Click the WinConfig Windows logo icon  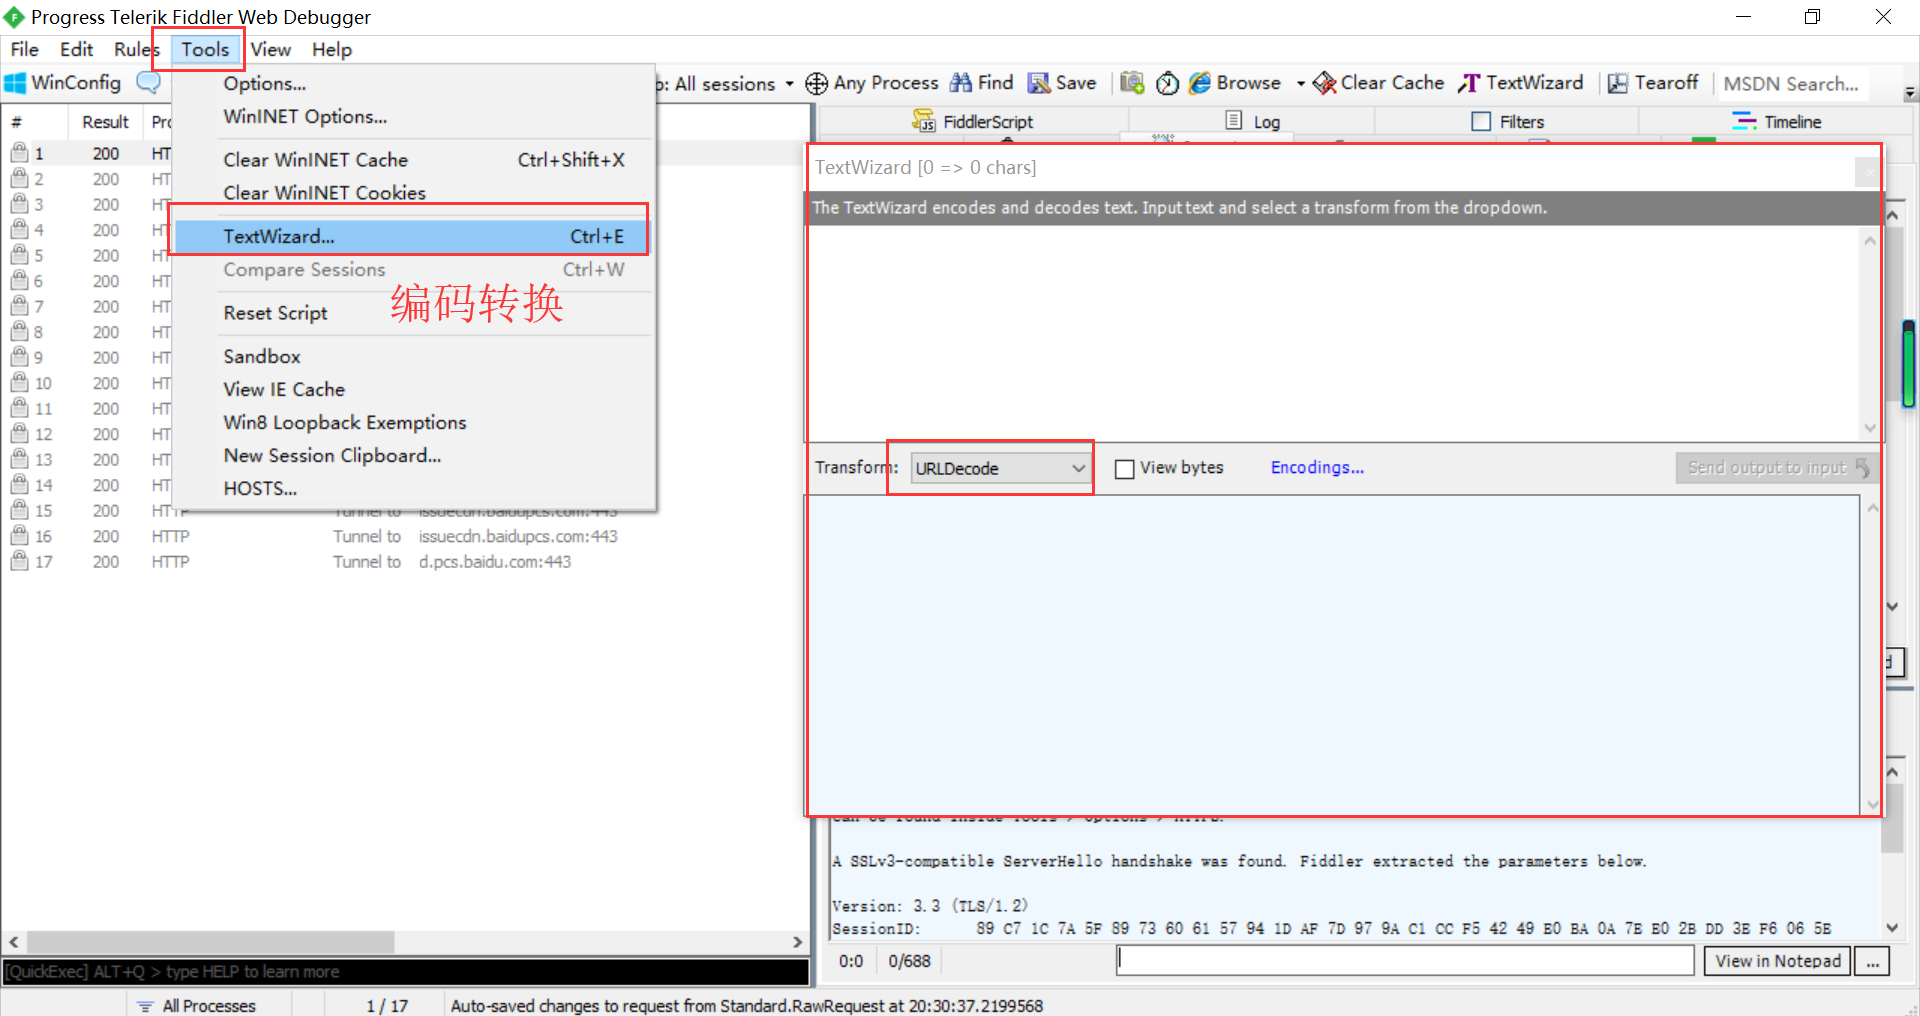click(x=15, y=83)
